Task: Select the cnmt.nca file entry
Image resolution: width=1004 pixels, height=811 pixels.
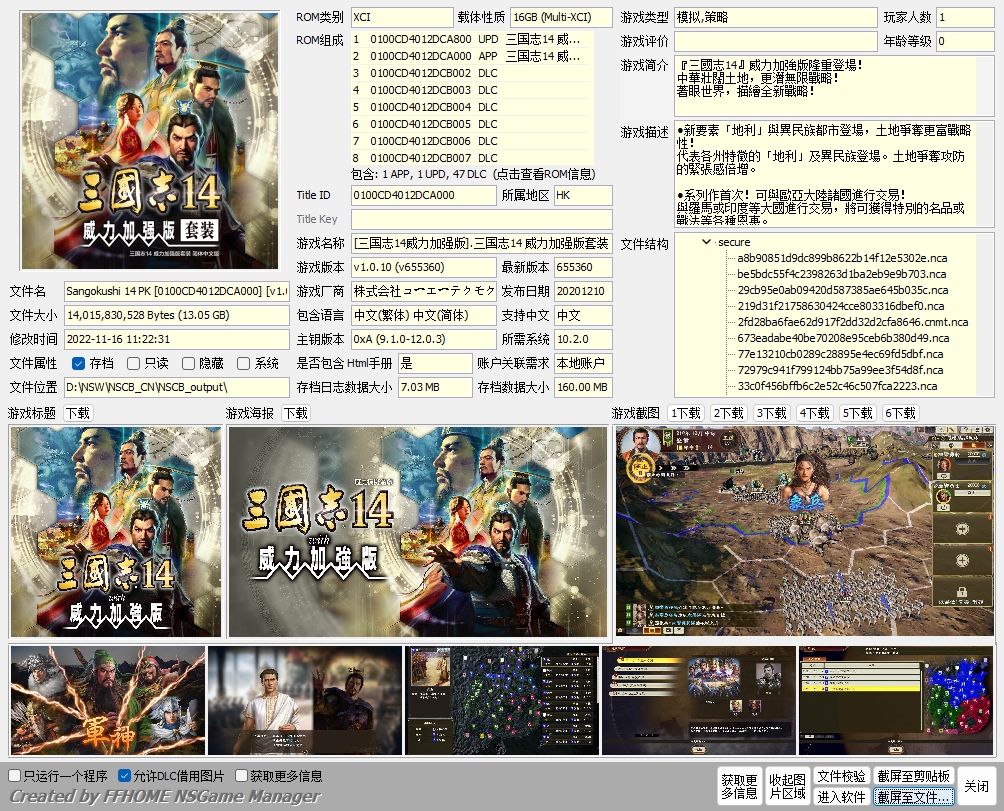Action: [853, 322]
